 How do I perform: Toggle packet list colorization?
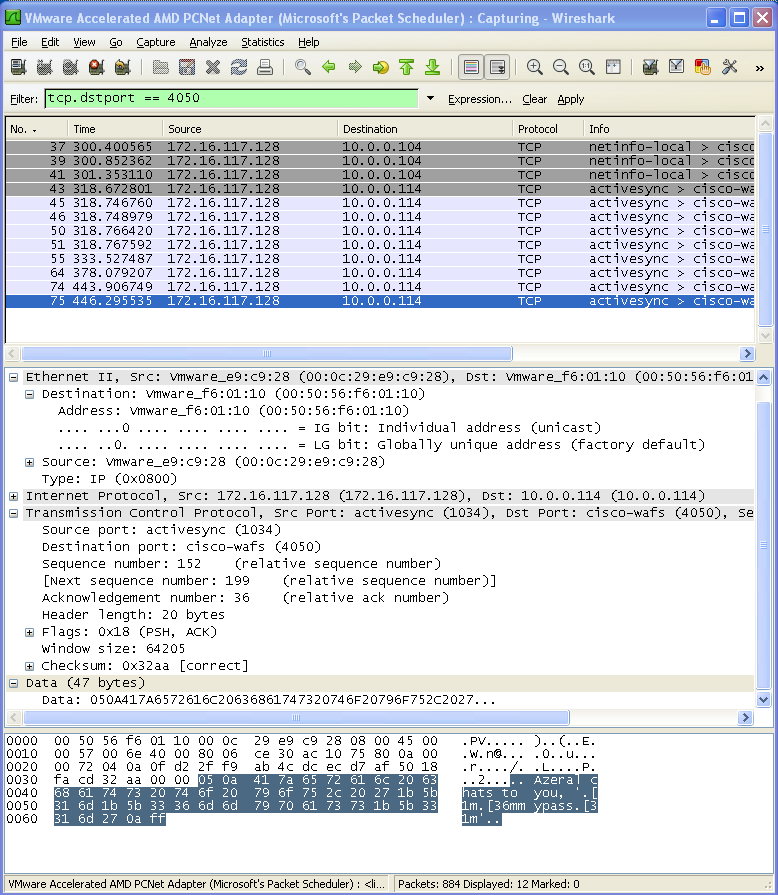(471, 67)
